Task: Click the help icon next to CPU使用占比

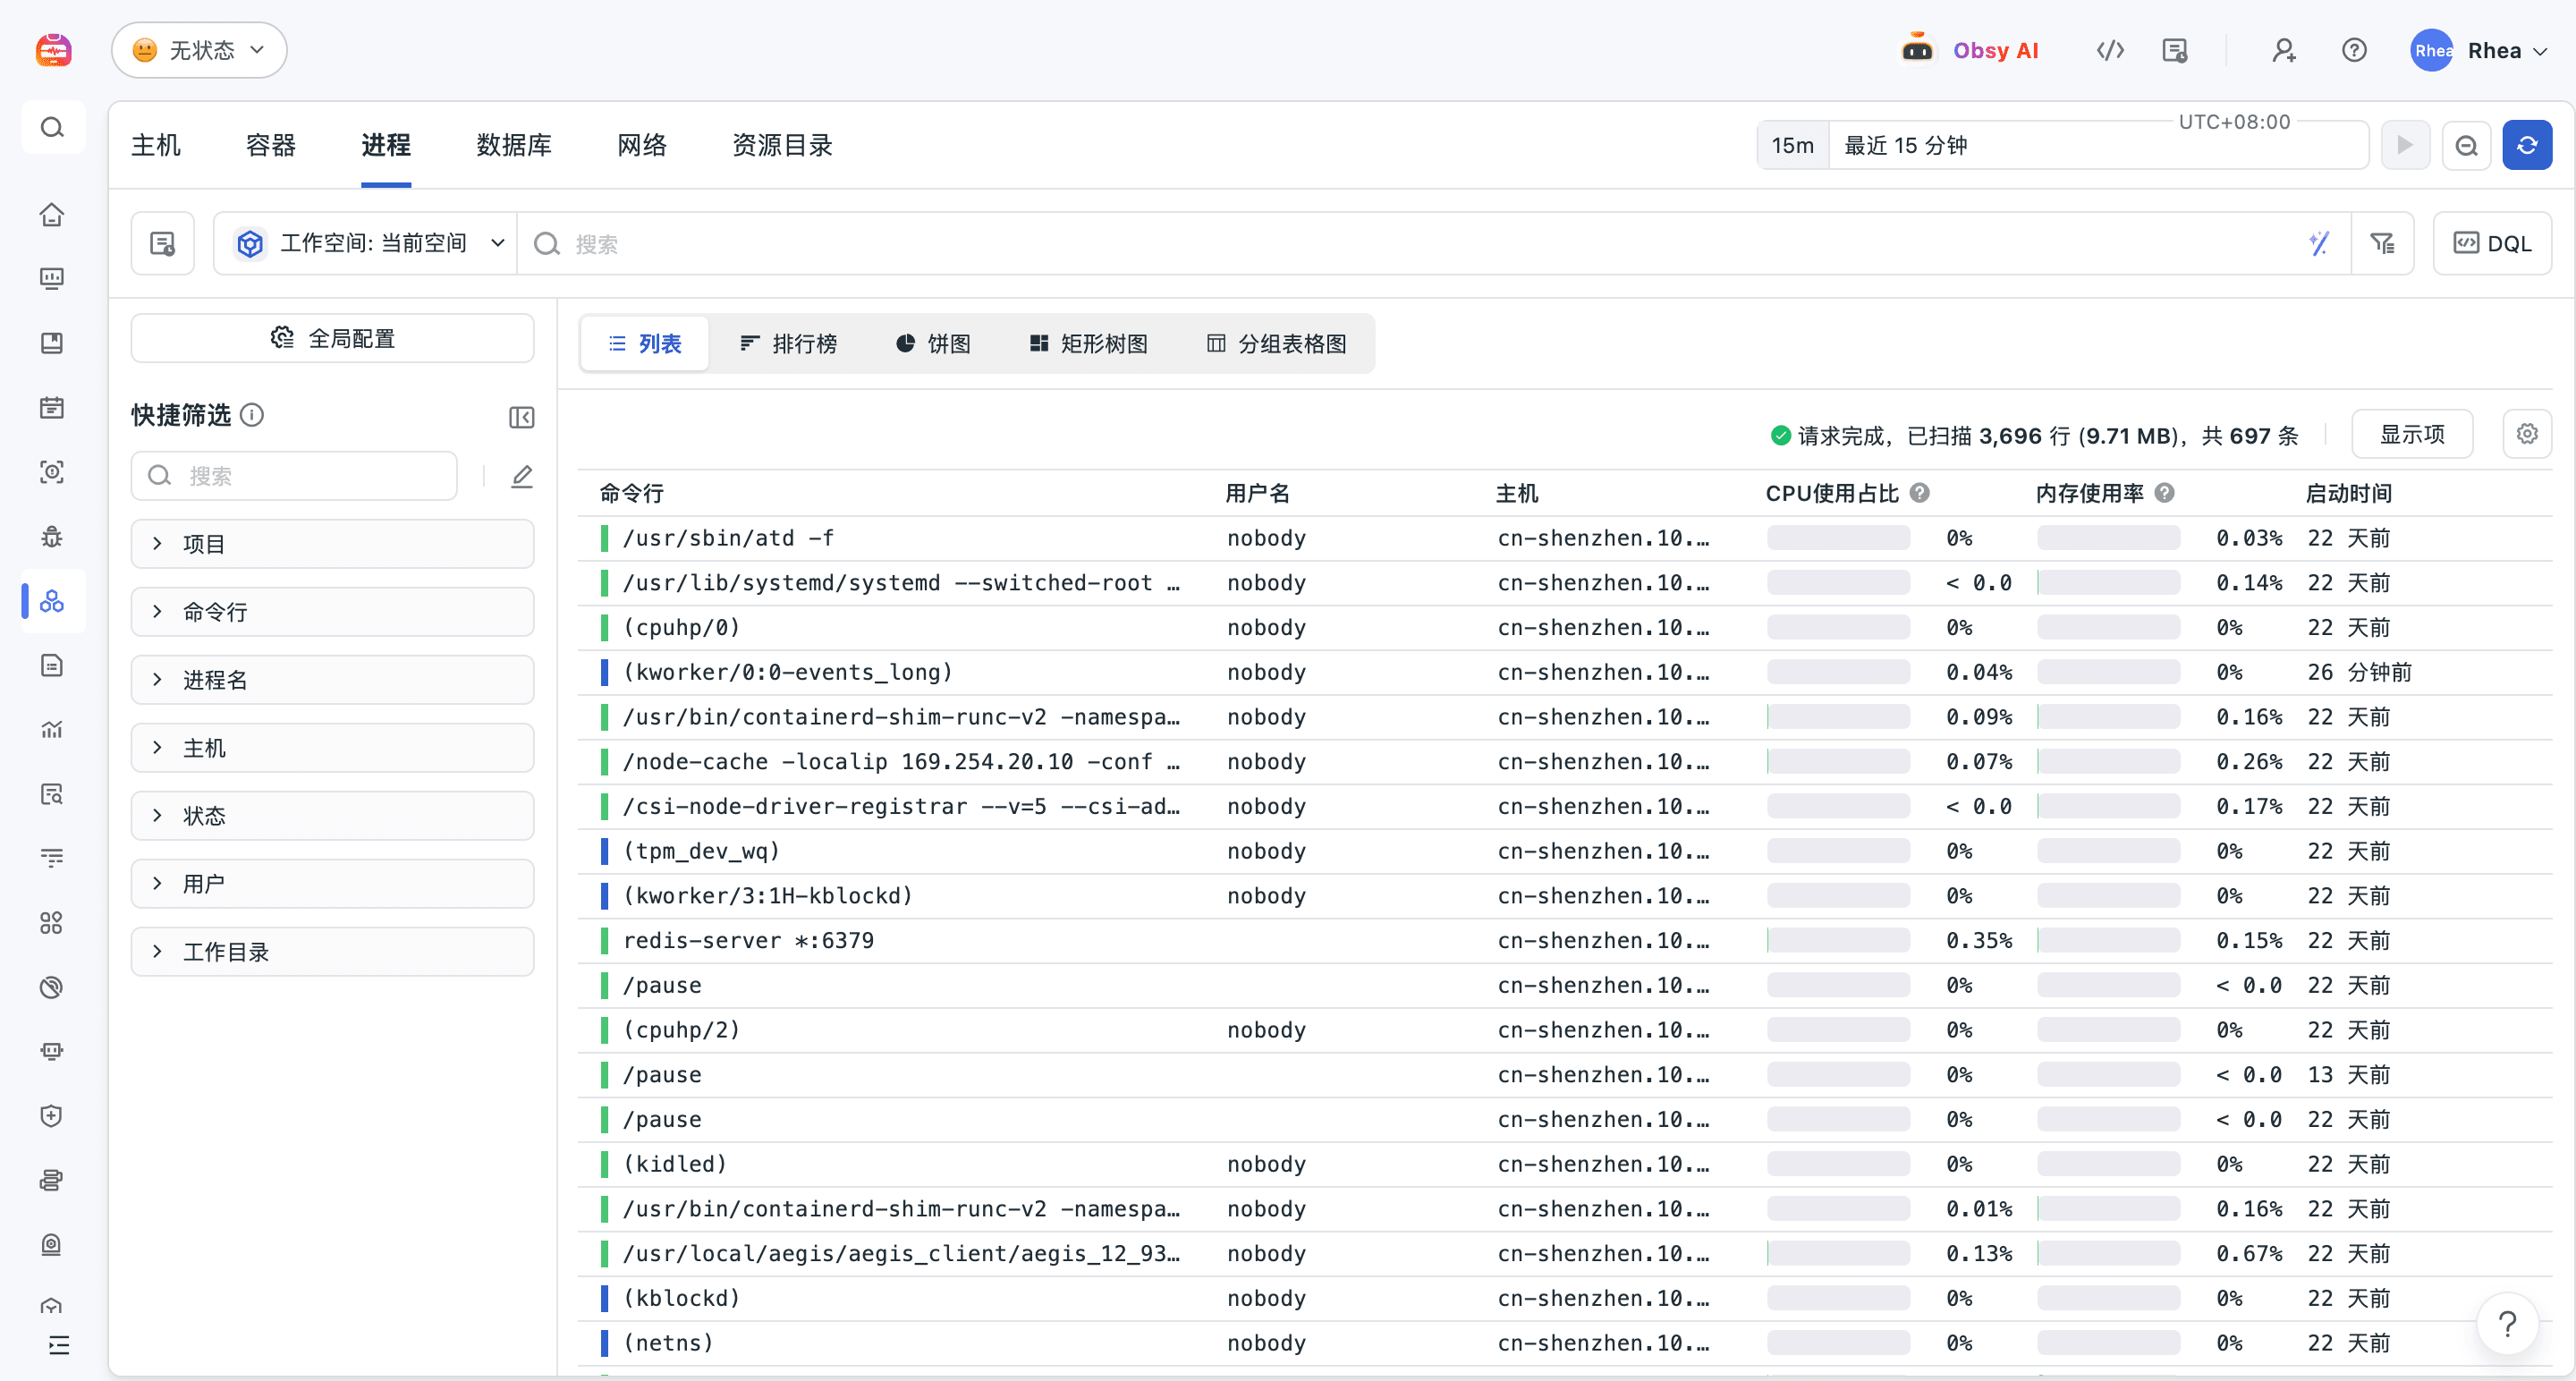Action: tap(1920, 493)
